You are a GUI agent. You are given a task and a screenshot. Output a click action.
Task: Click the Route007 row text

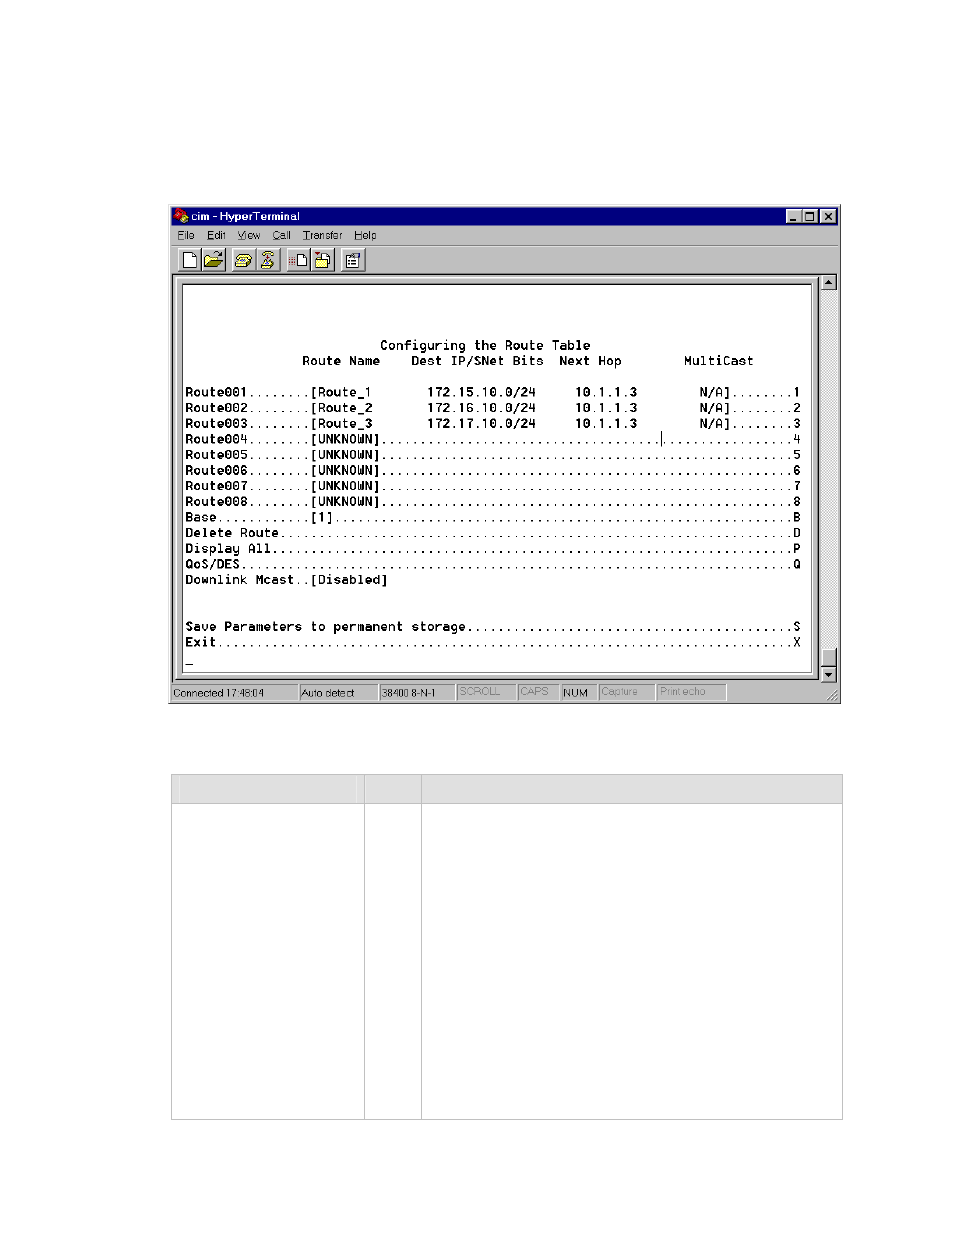click(x=493, y=486)
